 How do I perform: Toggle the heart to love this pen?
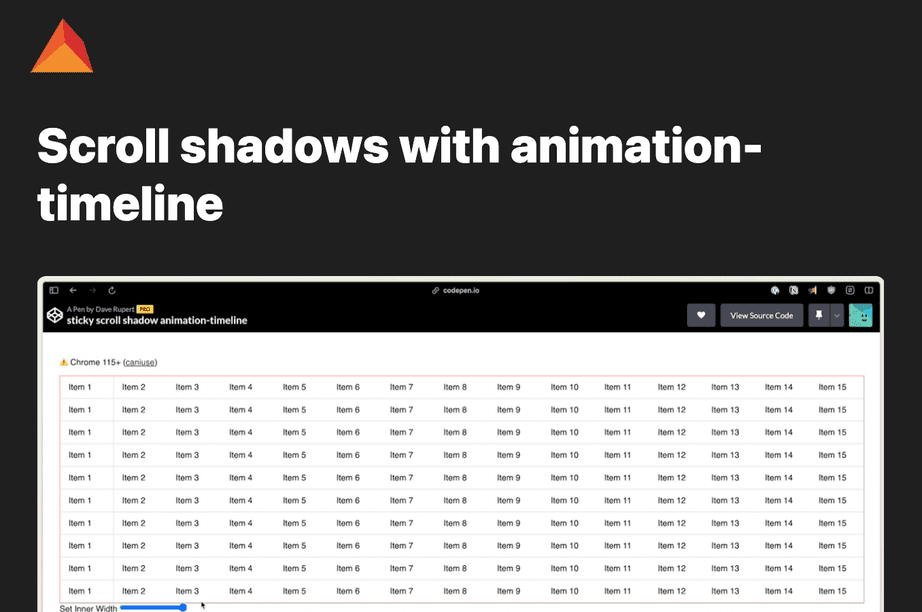701,315
